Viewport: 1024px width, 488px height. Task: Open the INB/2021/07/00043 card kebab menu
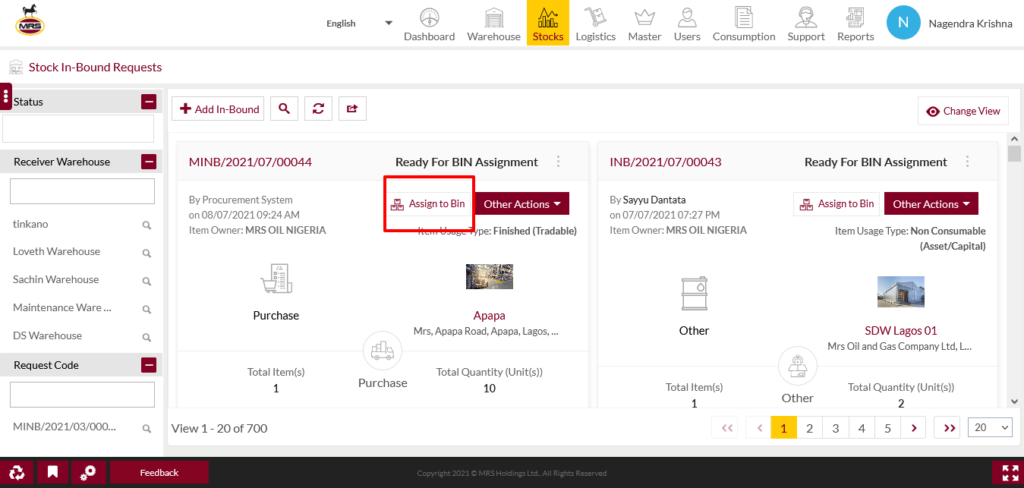click(x=967, y=161)
